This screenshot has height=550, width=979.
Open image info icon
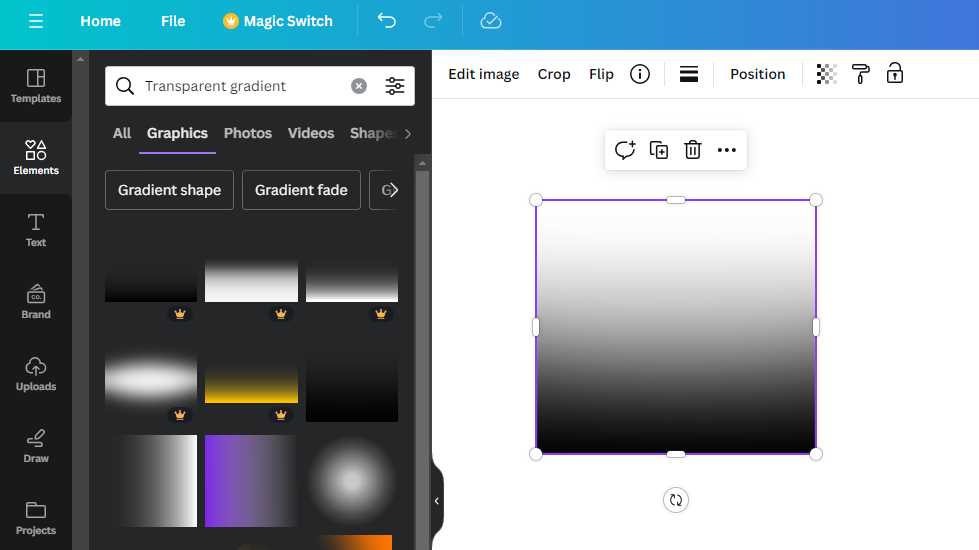click(639, 74)
